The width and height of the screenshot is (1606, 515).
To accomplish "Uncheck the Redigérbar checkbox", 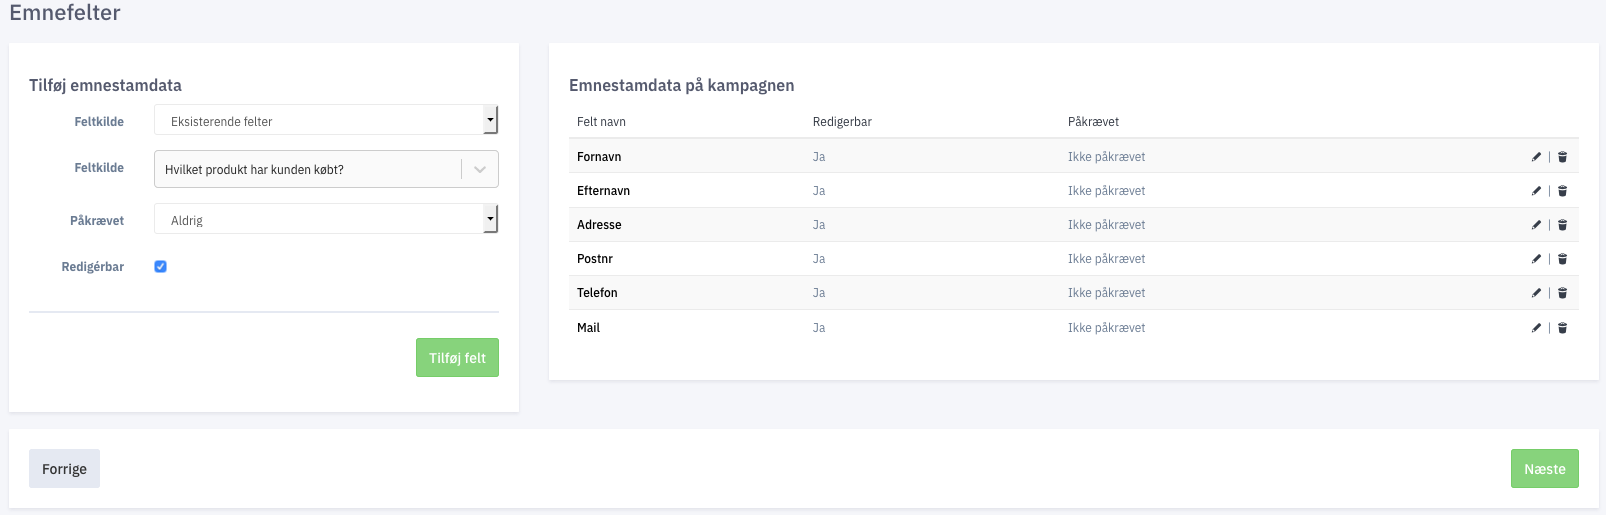I will pyautogui.click(x=160, y=266).
